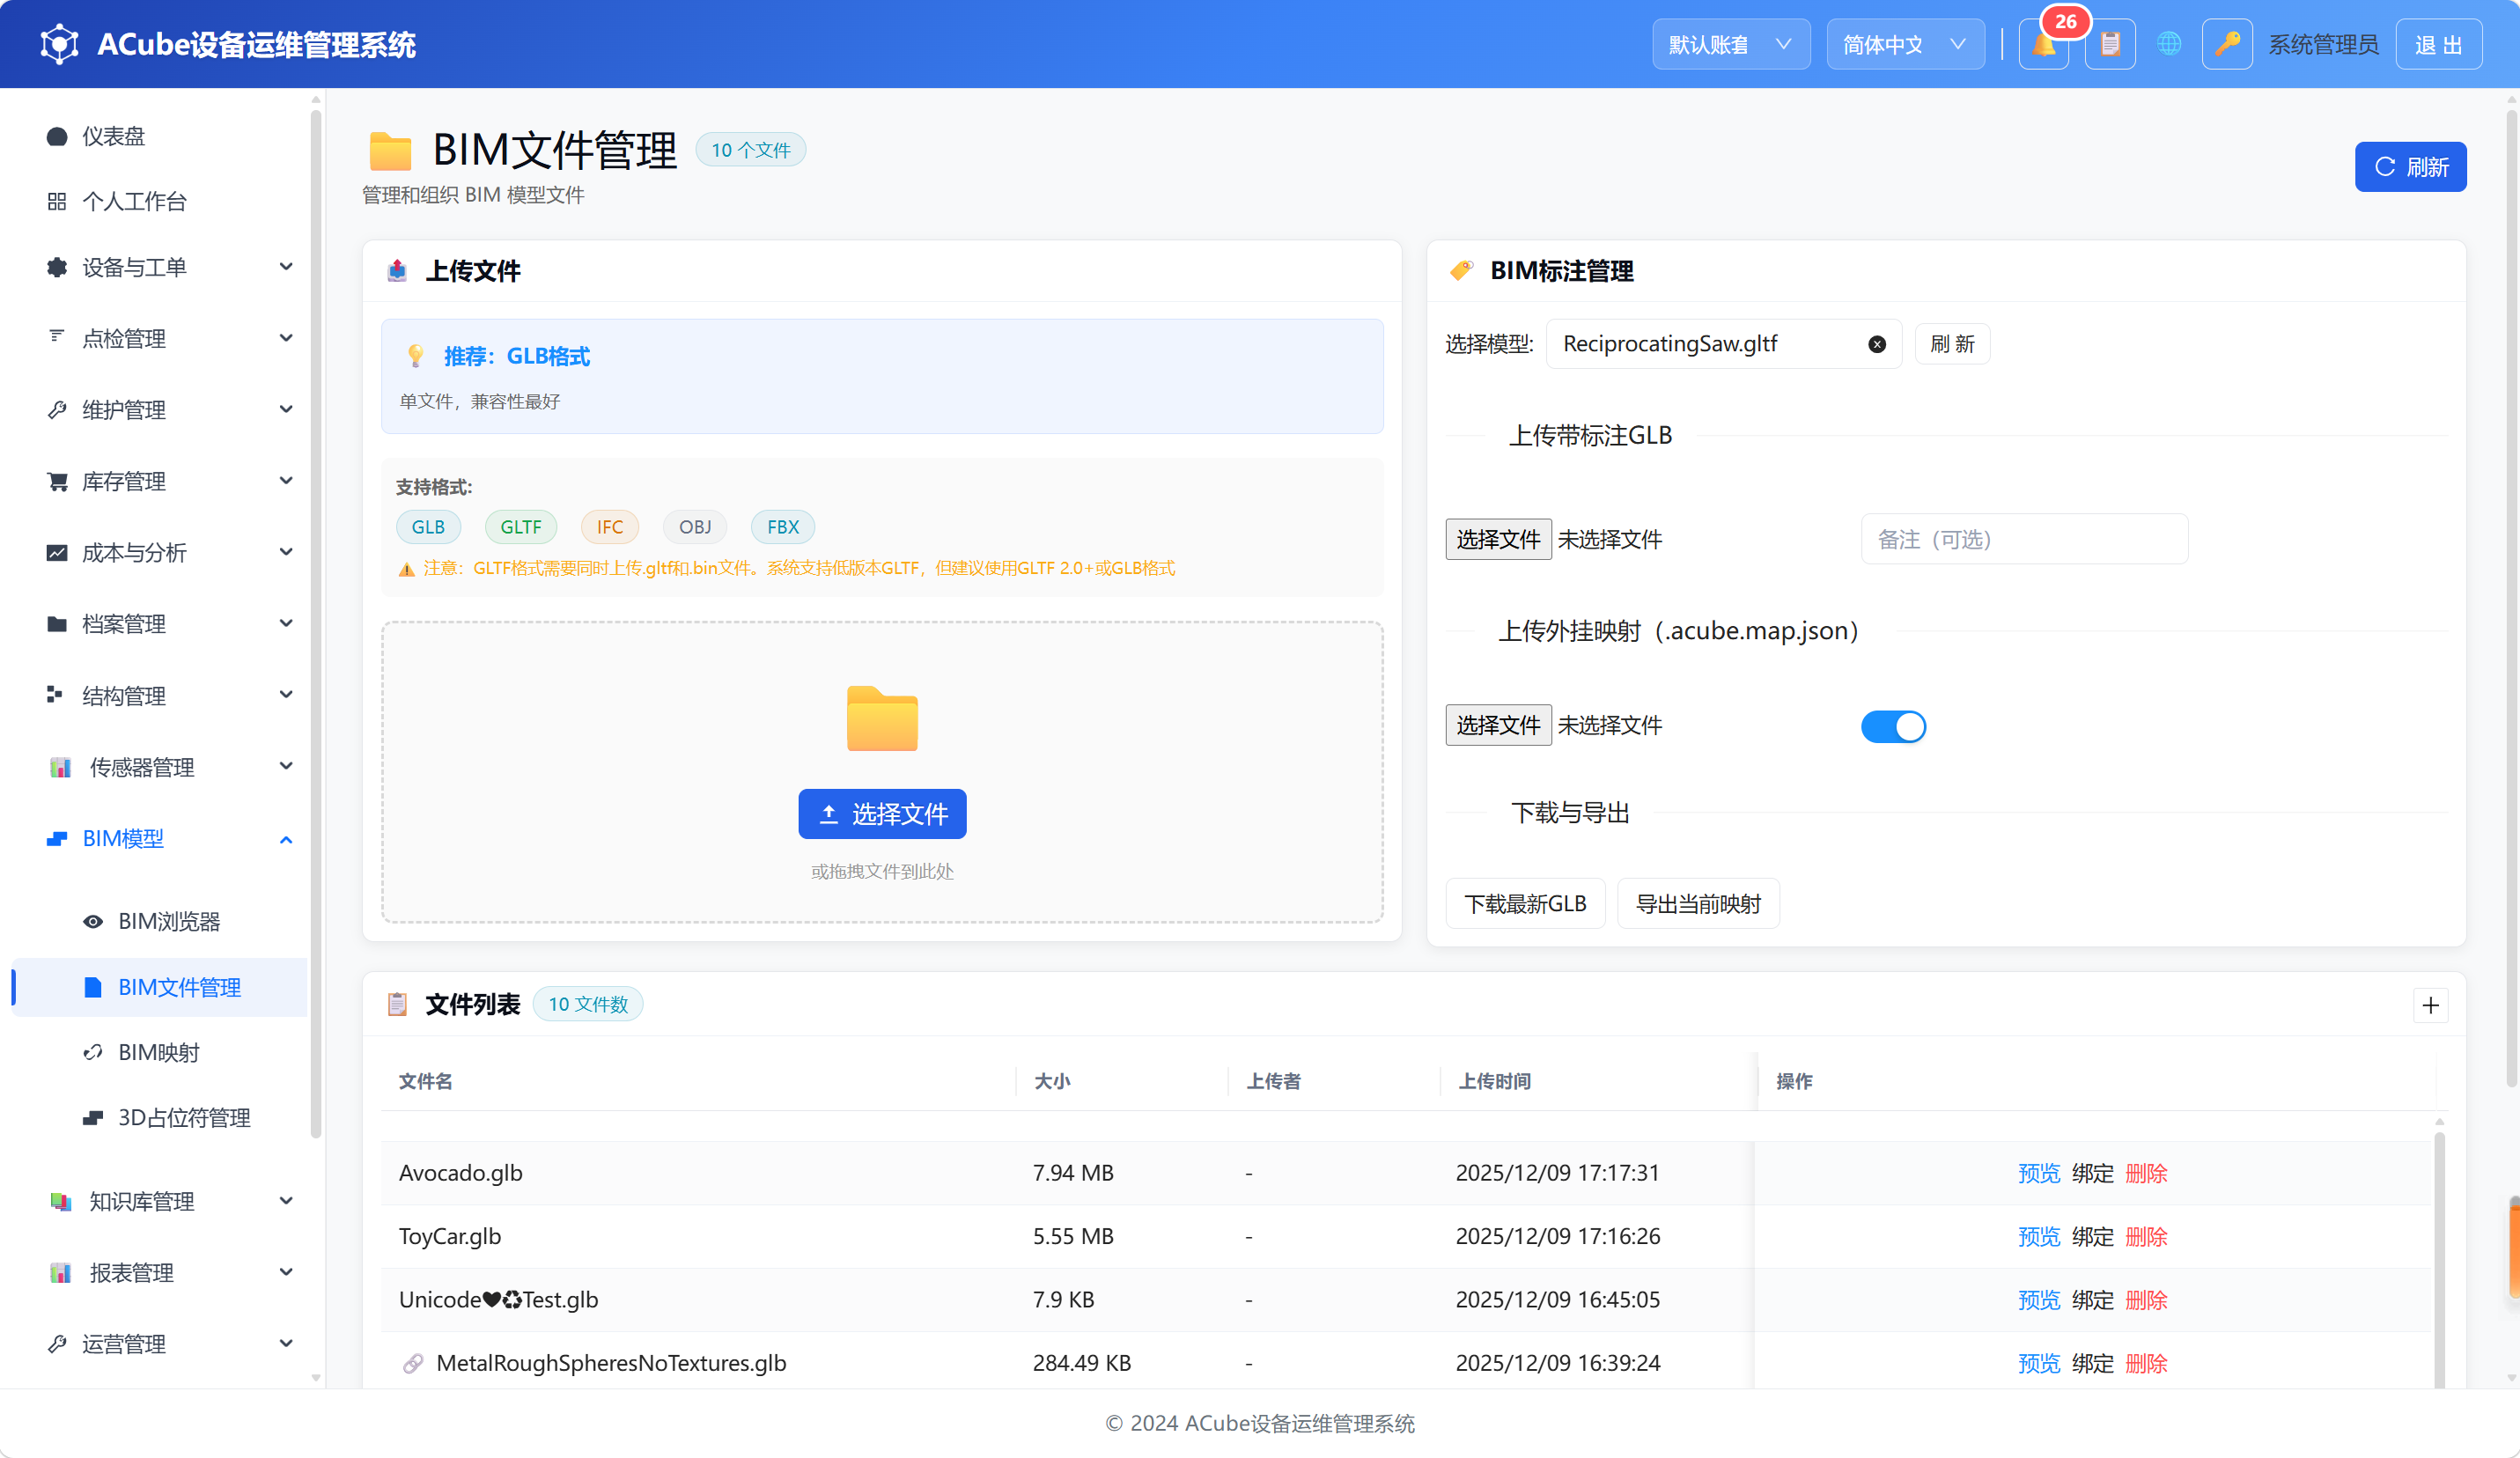Click the globe icon in the header
Viewport: 2520px width, 1458px height.
[x=2168, y=44]
